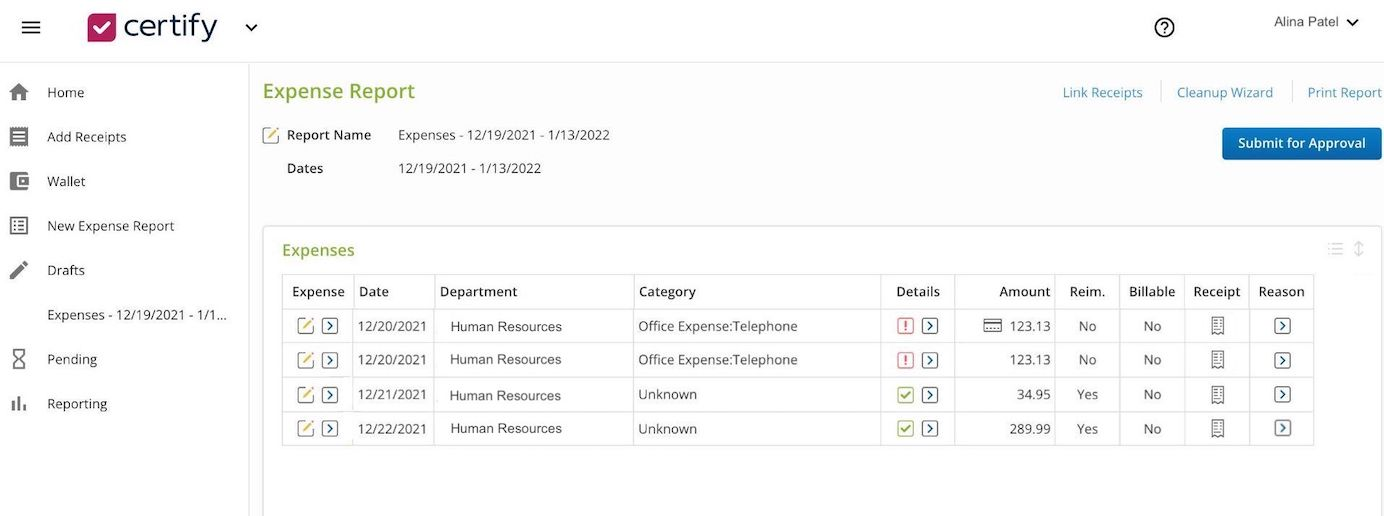The height and width of the screenshot is (516, 1384).
Task: Click the credit card icon beside 123.13
Action: [x=992, y=326]
